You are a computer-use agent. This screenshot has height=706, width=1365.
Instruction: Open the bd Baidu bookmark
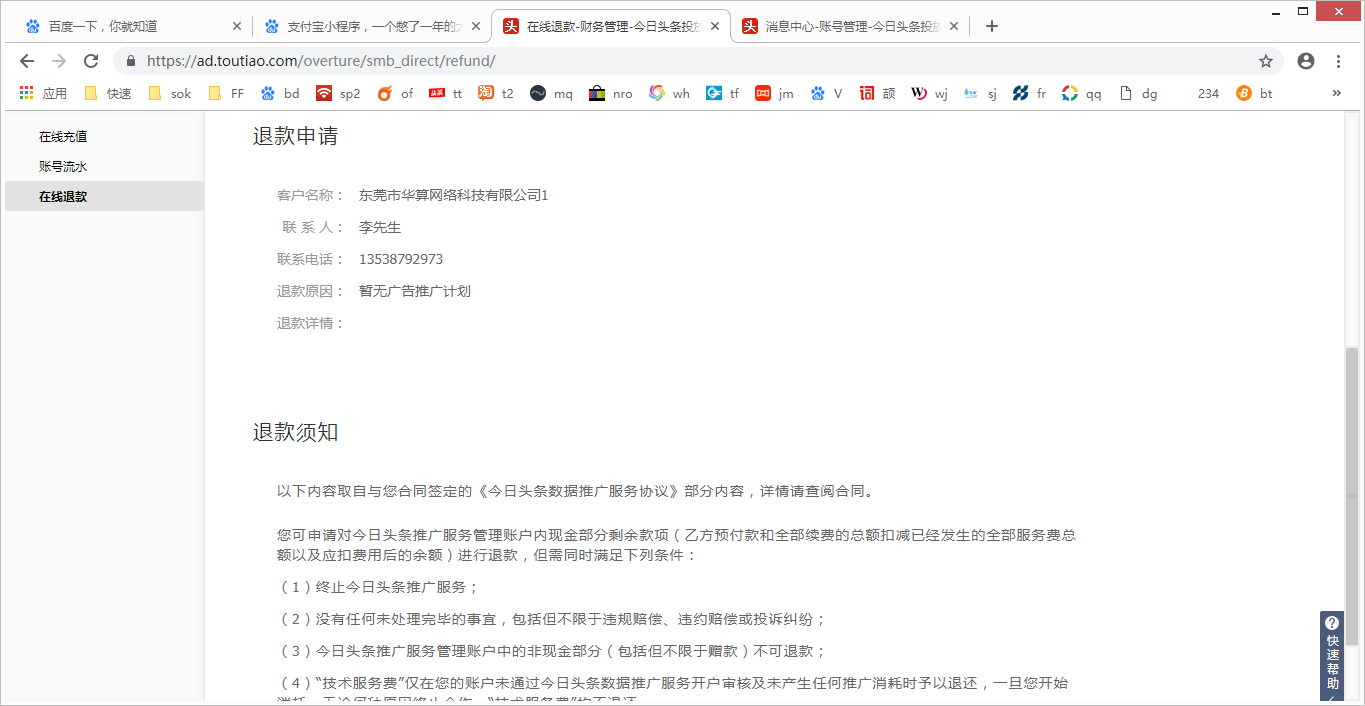(280, 93)
